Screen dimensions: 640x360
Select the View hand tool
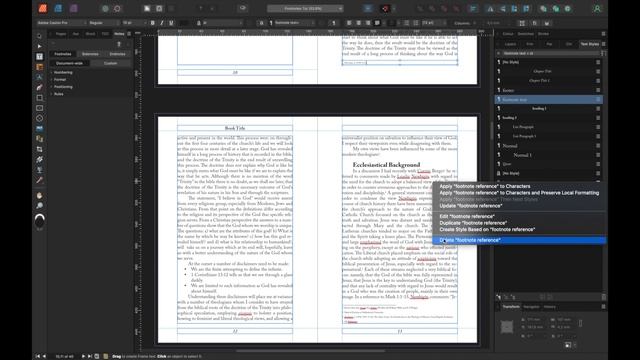click(x=39, y=196)
